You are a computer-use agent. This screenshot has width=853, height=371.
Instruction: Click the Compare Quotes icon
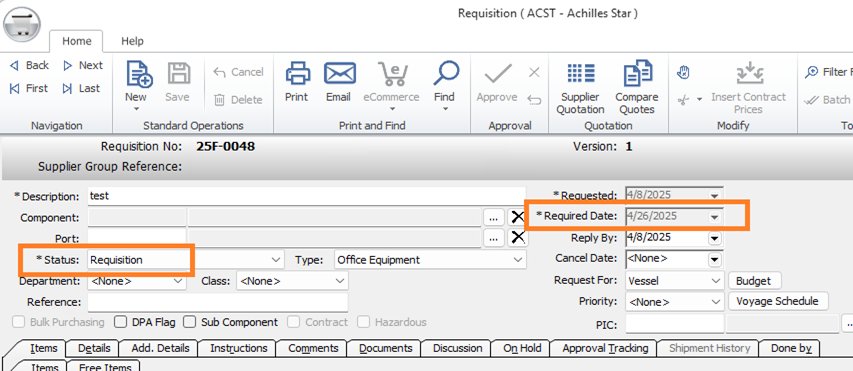[637, 73]
